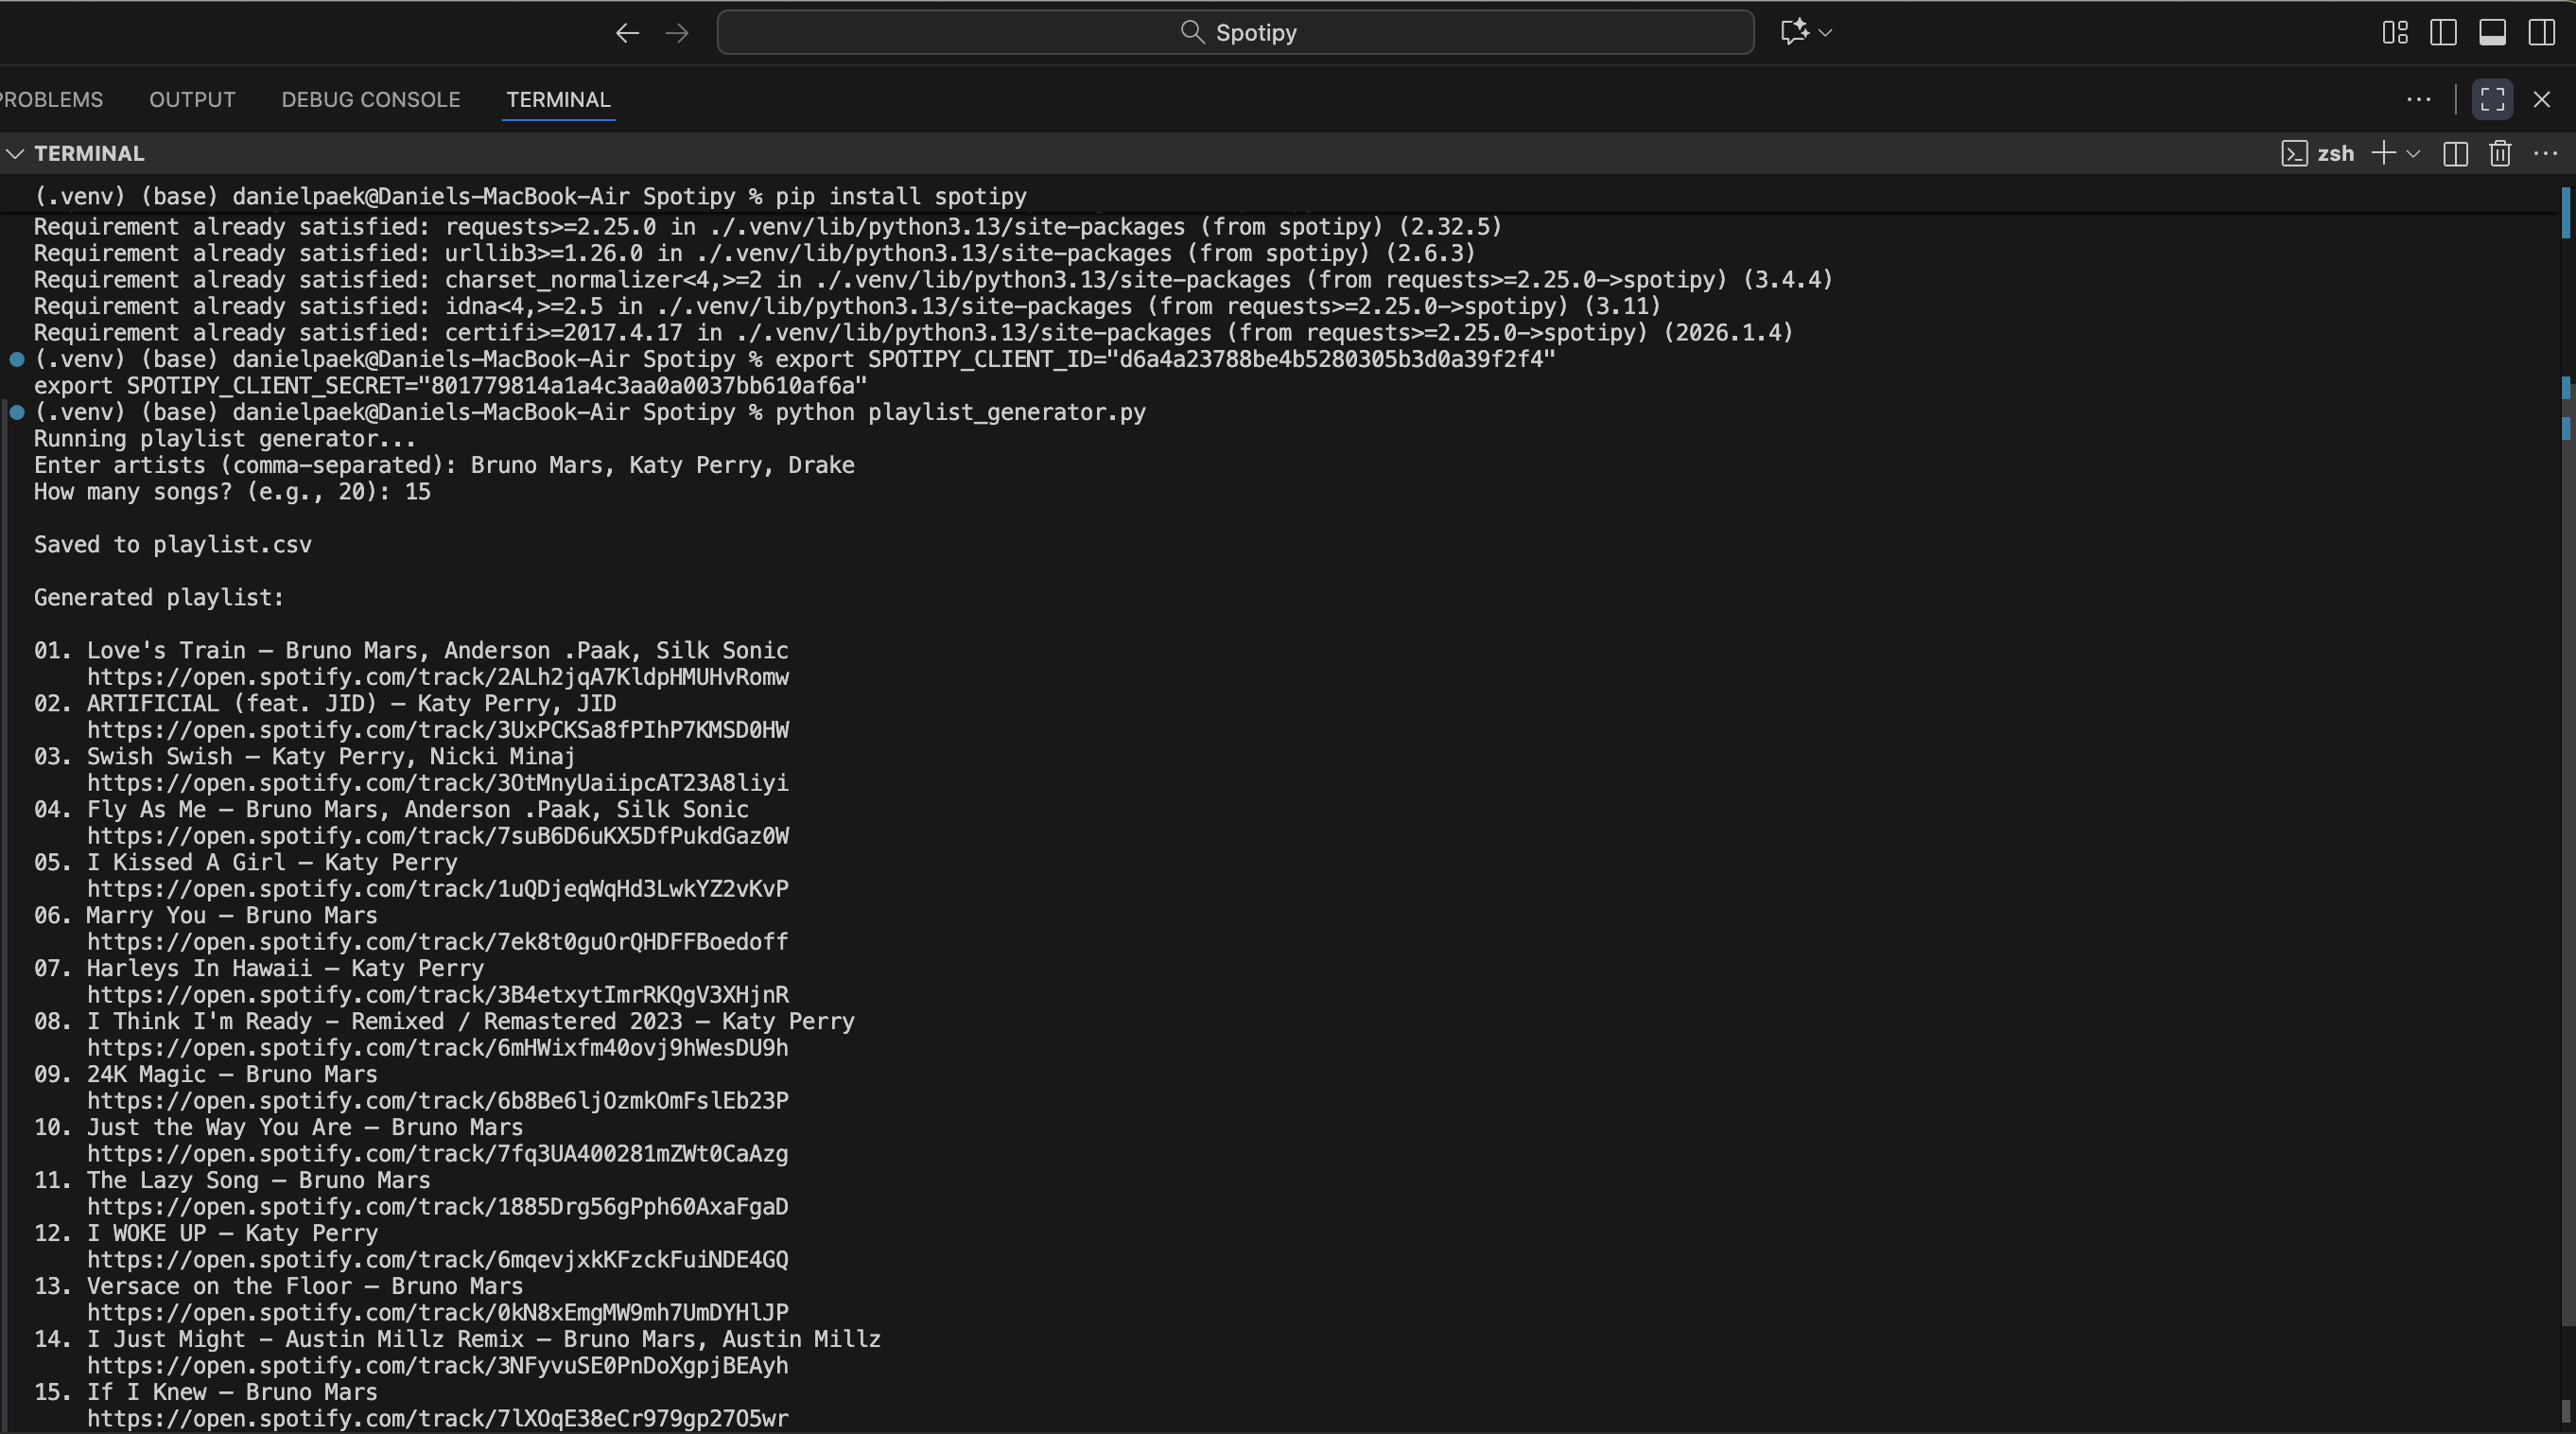Add a new terminal with plus icon

[x=2383, y=153]
